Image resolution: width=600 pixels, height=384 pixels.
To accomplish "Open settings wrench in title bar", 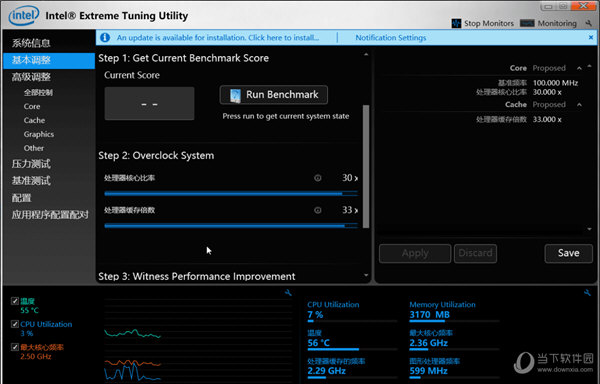I will [x=589, y=23].
